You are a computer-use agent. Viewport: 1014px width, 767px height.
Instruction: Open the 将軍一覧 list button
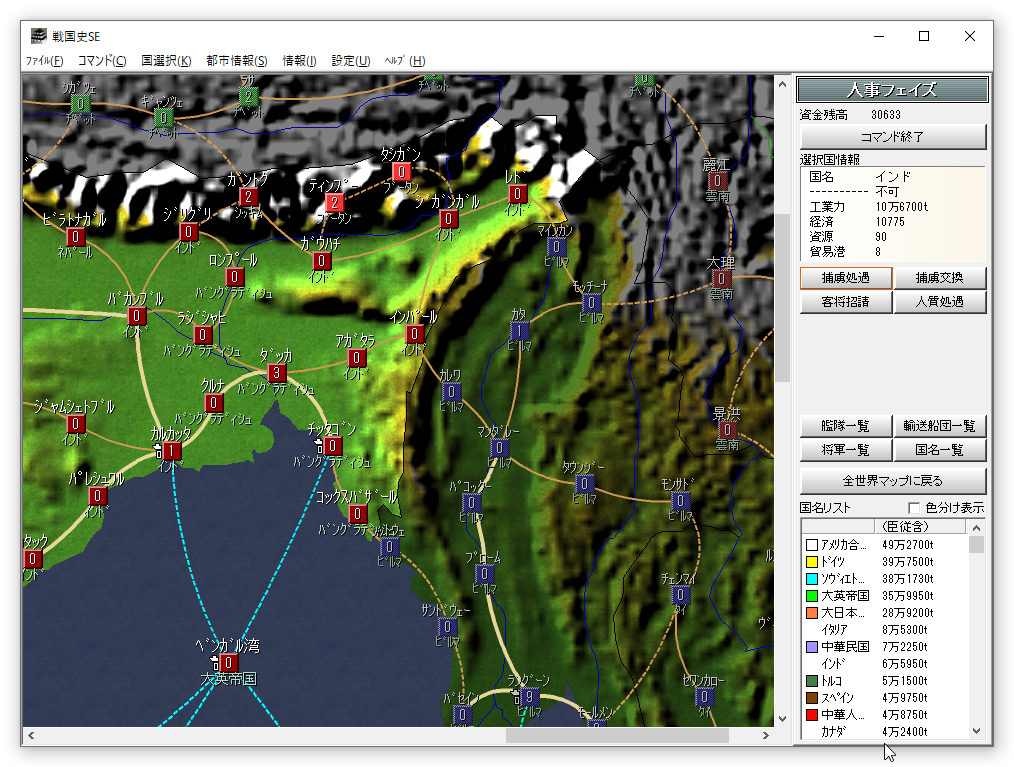pos(845,450)
